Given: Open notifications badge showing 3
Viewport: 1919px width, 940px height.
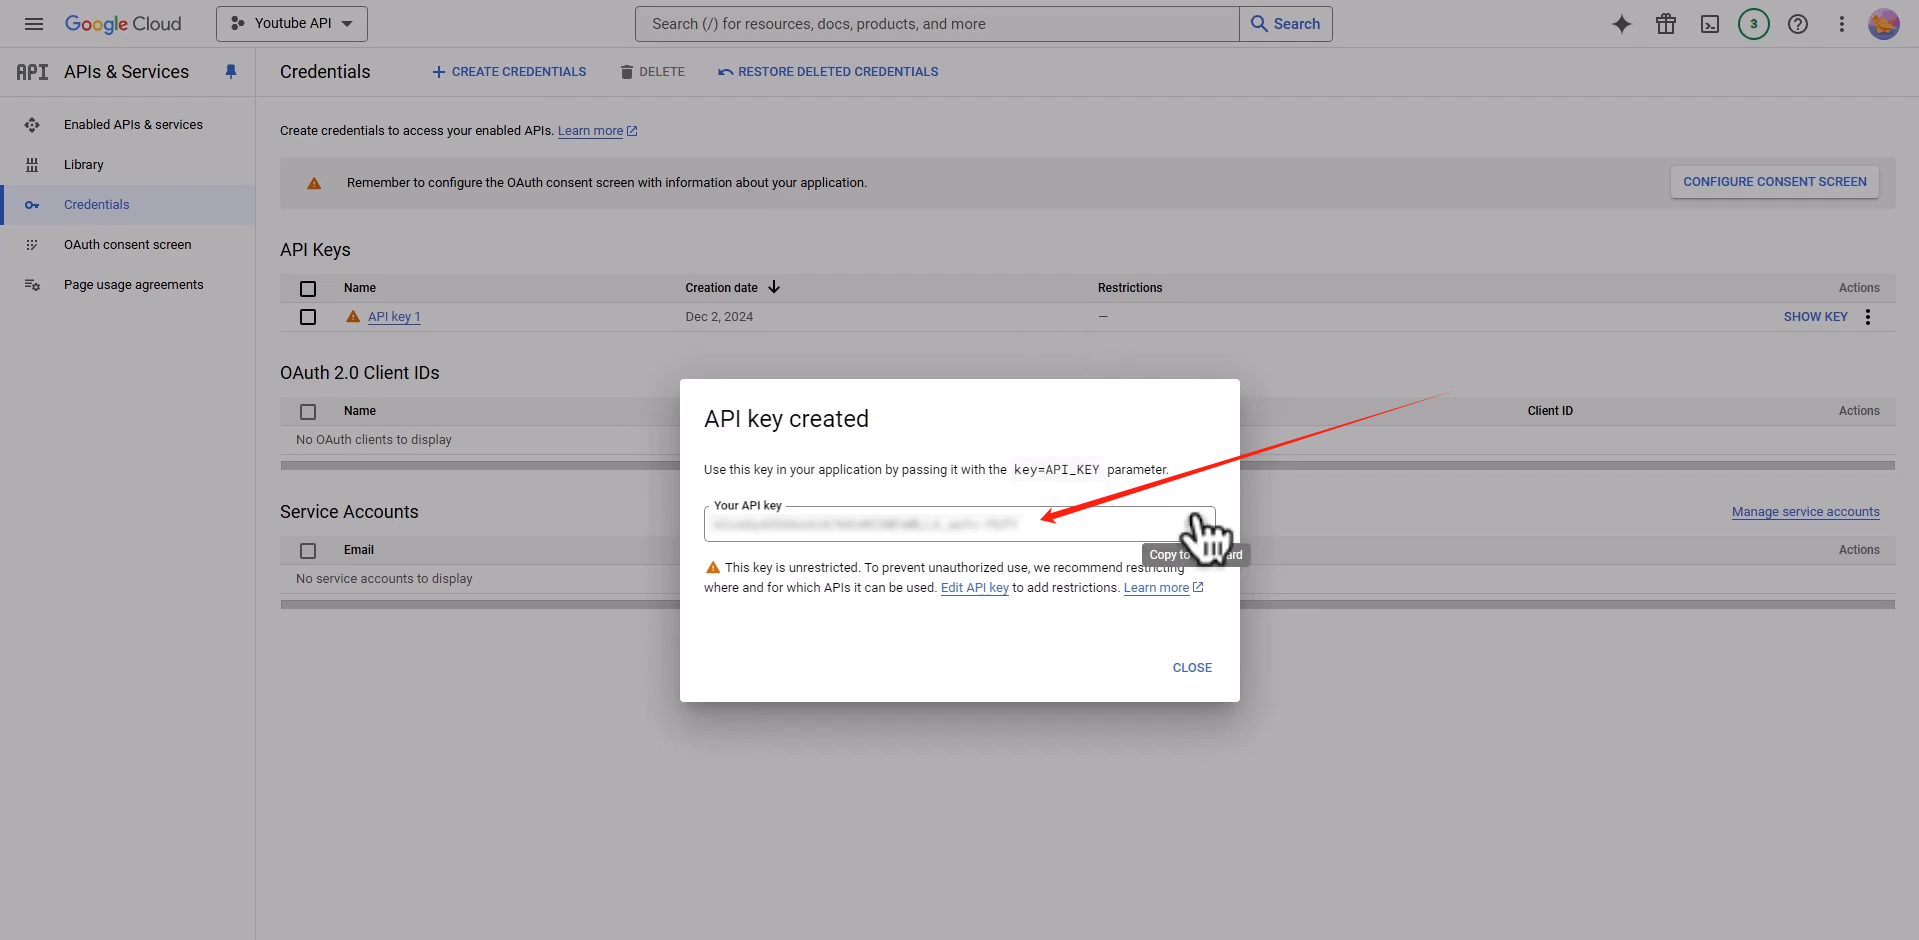Looking at the screenshot, I should tap(1753, 24).
